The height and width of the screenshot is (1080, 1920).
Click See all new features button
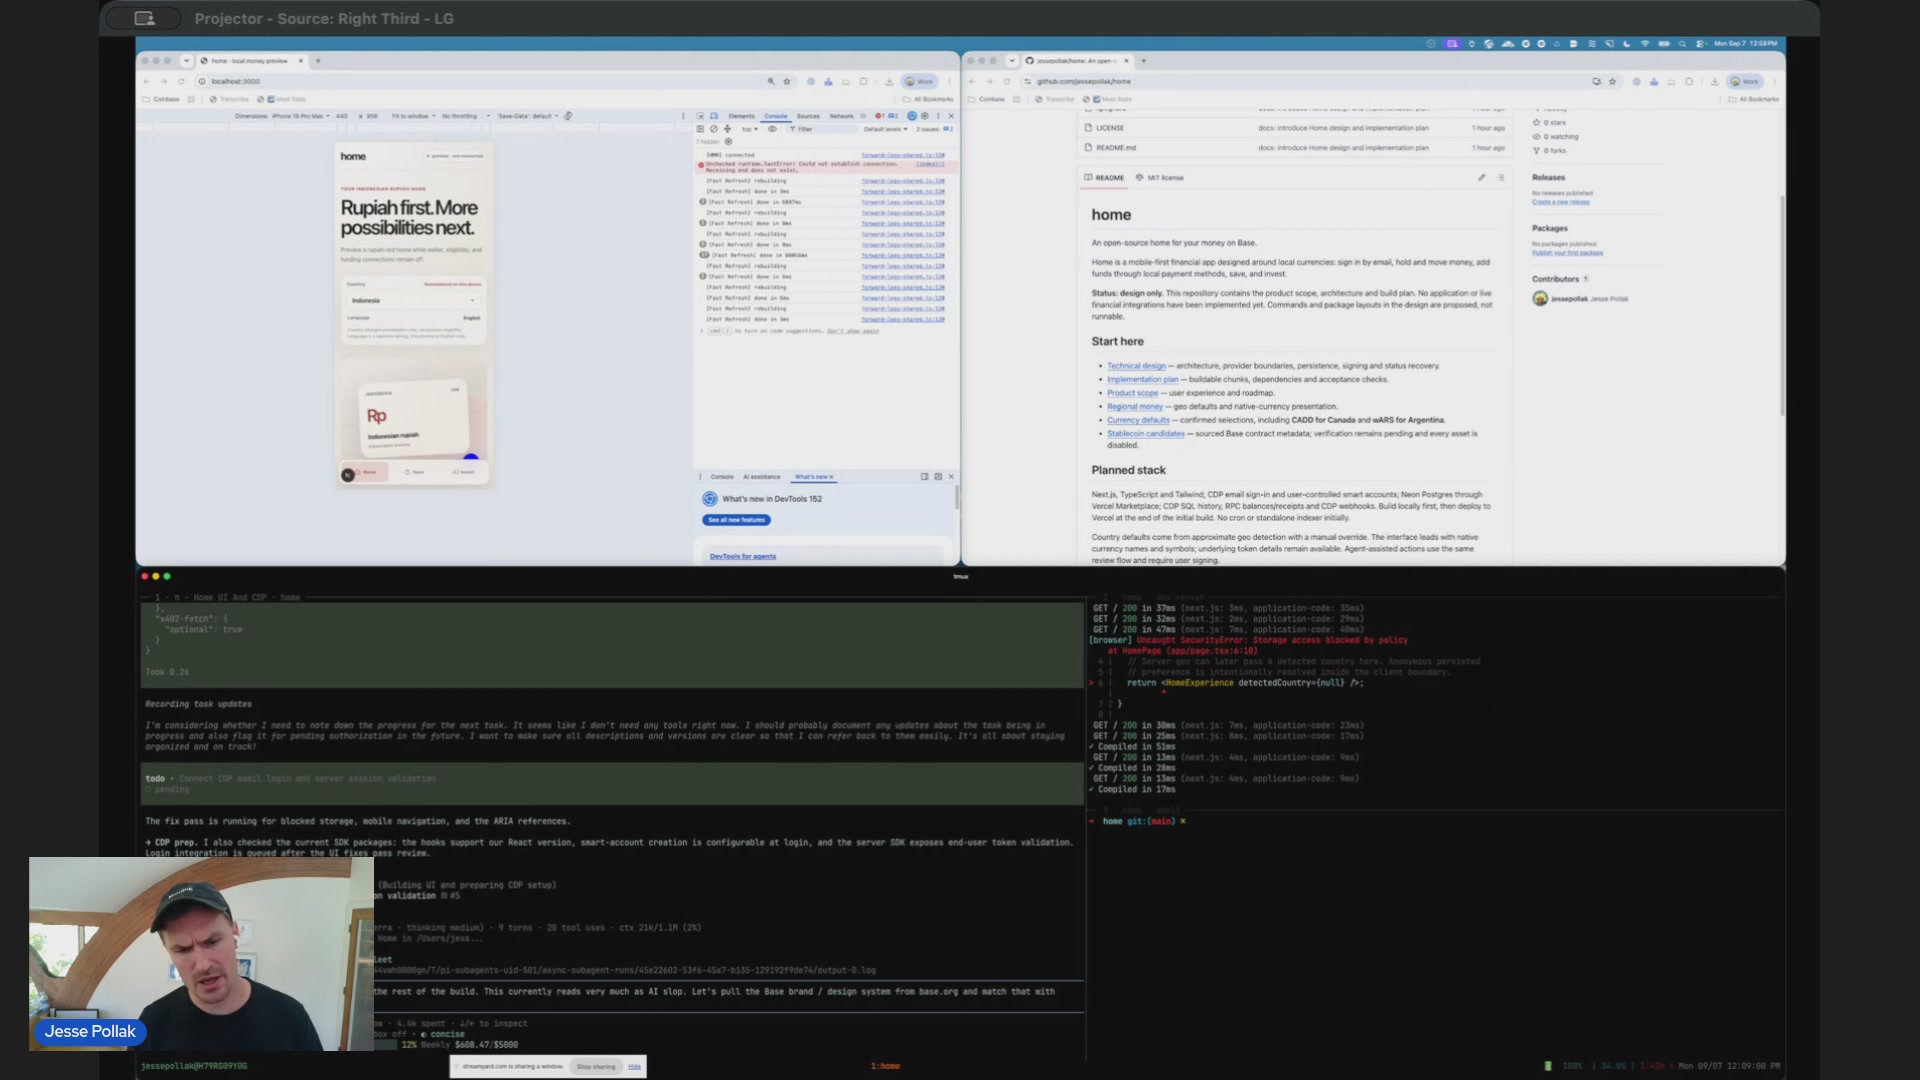[736, 520]
